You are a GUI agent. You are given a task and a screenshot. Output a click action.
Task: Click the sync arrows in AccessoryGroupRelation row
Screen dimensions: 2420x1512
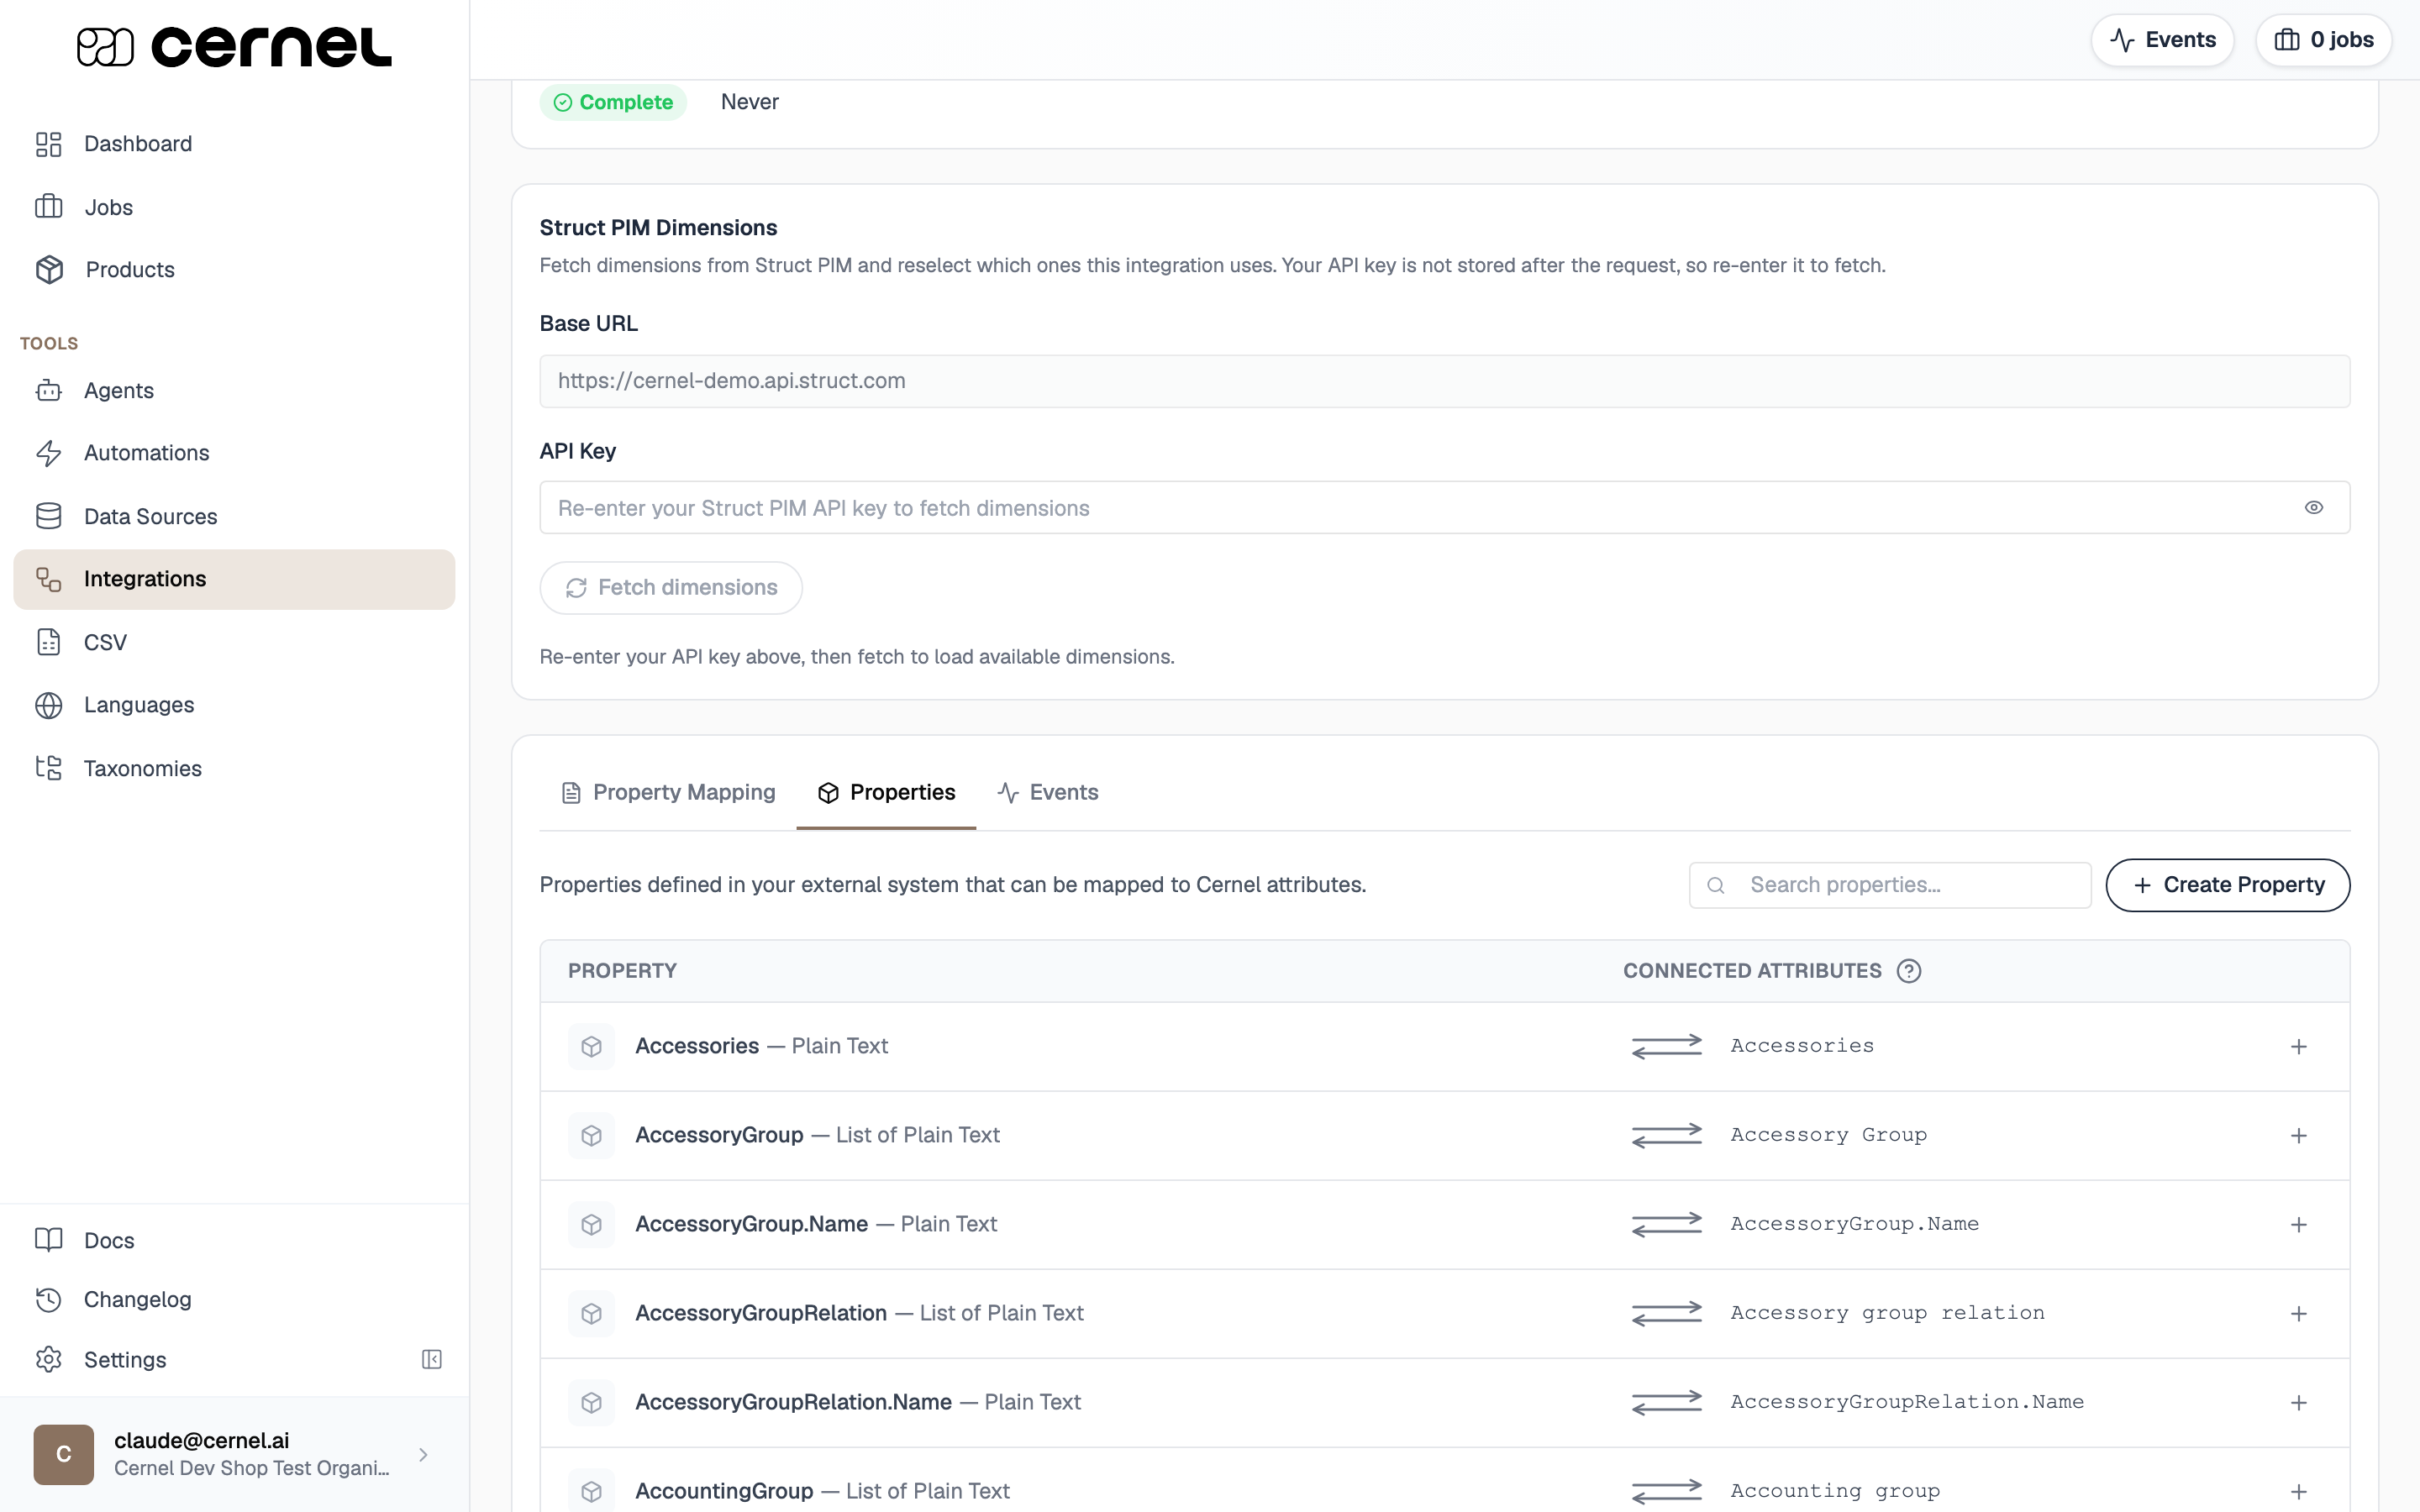[x=1667, y=1313]
